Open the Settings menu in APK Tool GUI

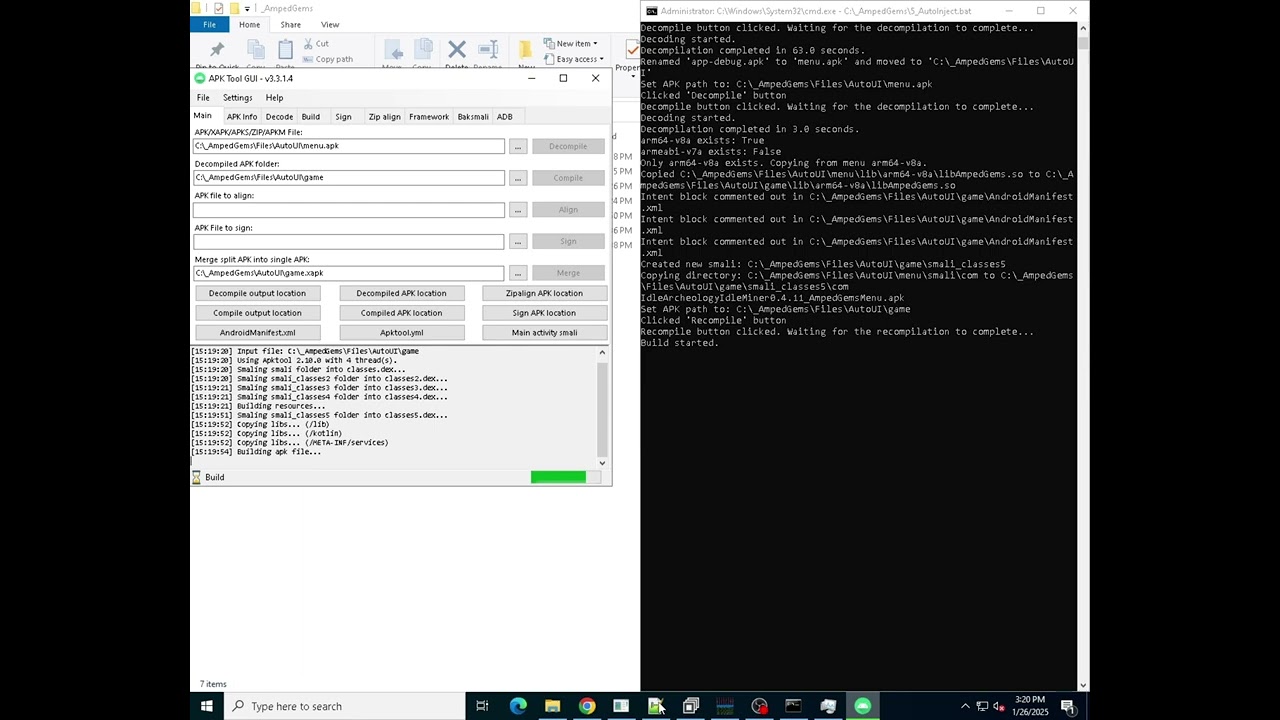coord(237,97)
